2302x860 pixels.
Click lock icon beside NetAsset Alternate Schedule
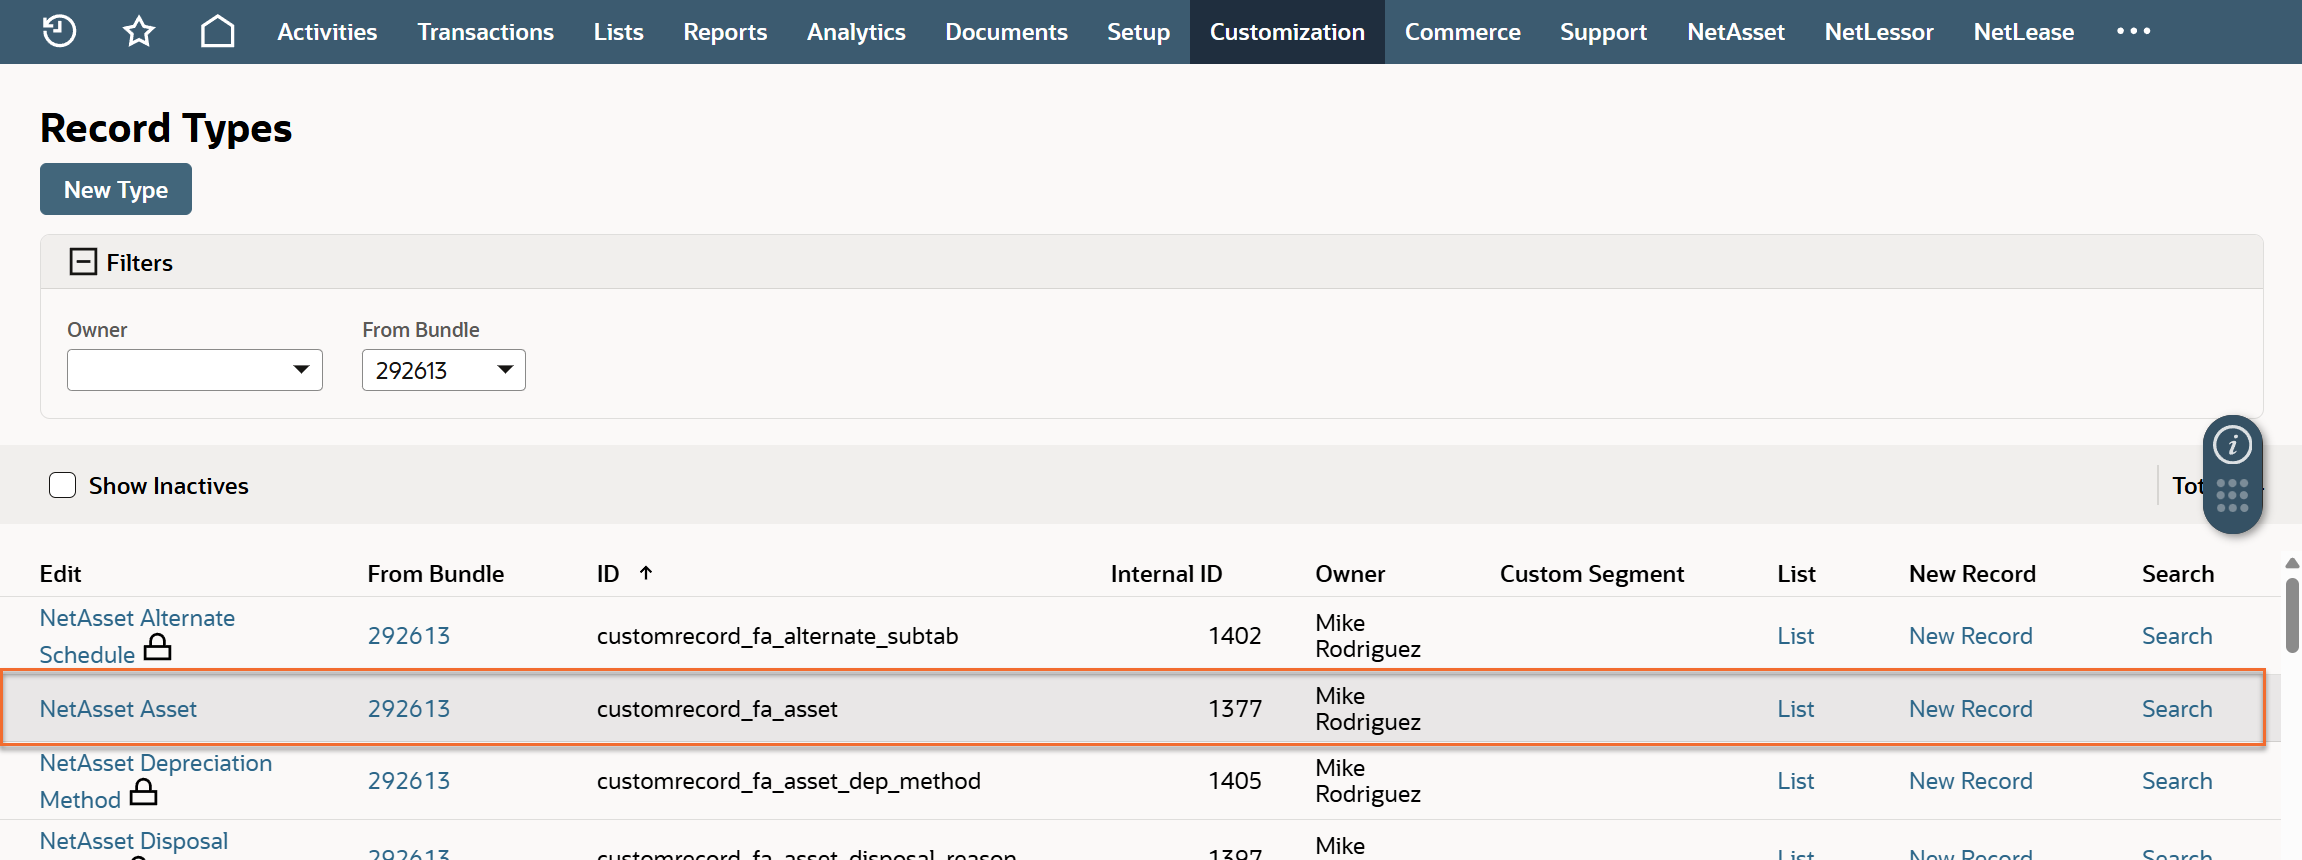click(x=158, y=649)
